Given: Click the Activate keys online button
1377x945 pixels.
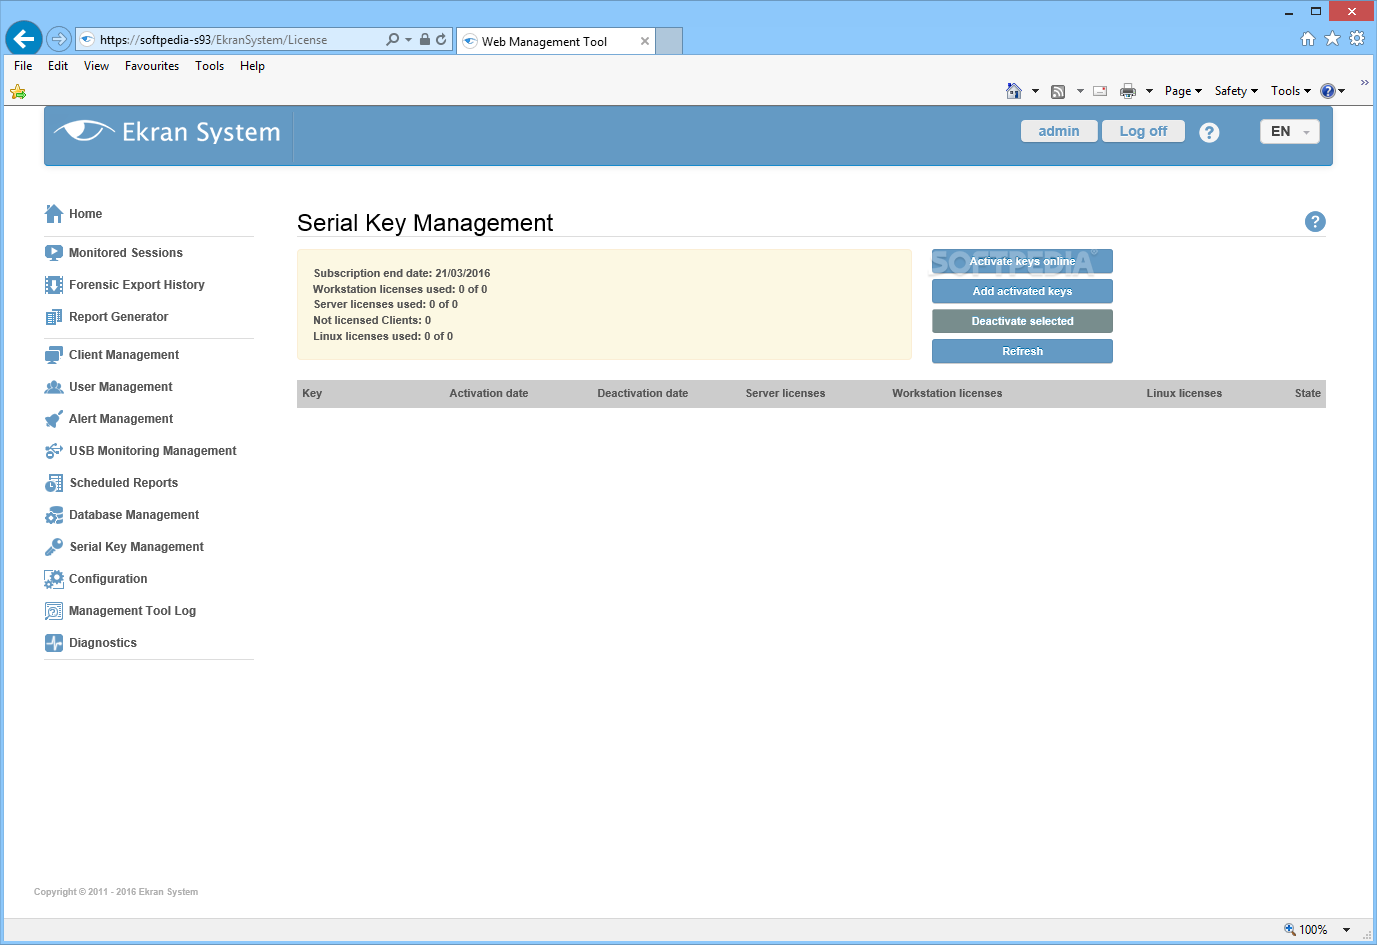Looking at the screenshot, I should [1022, 261].
